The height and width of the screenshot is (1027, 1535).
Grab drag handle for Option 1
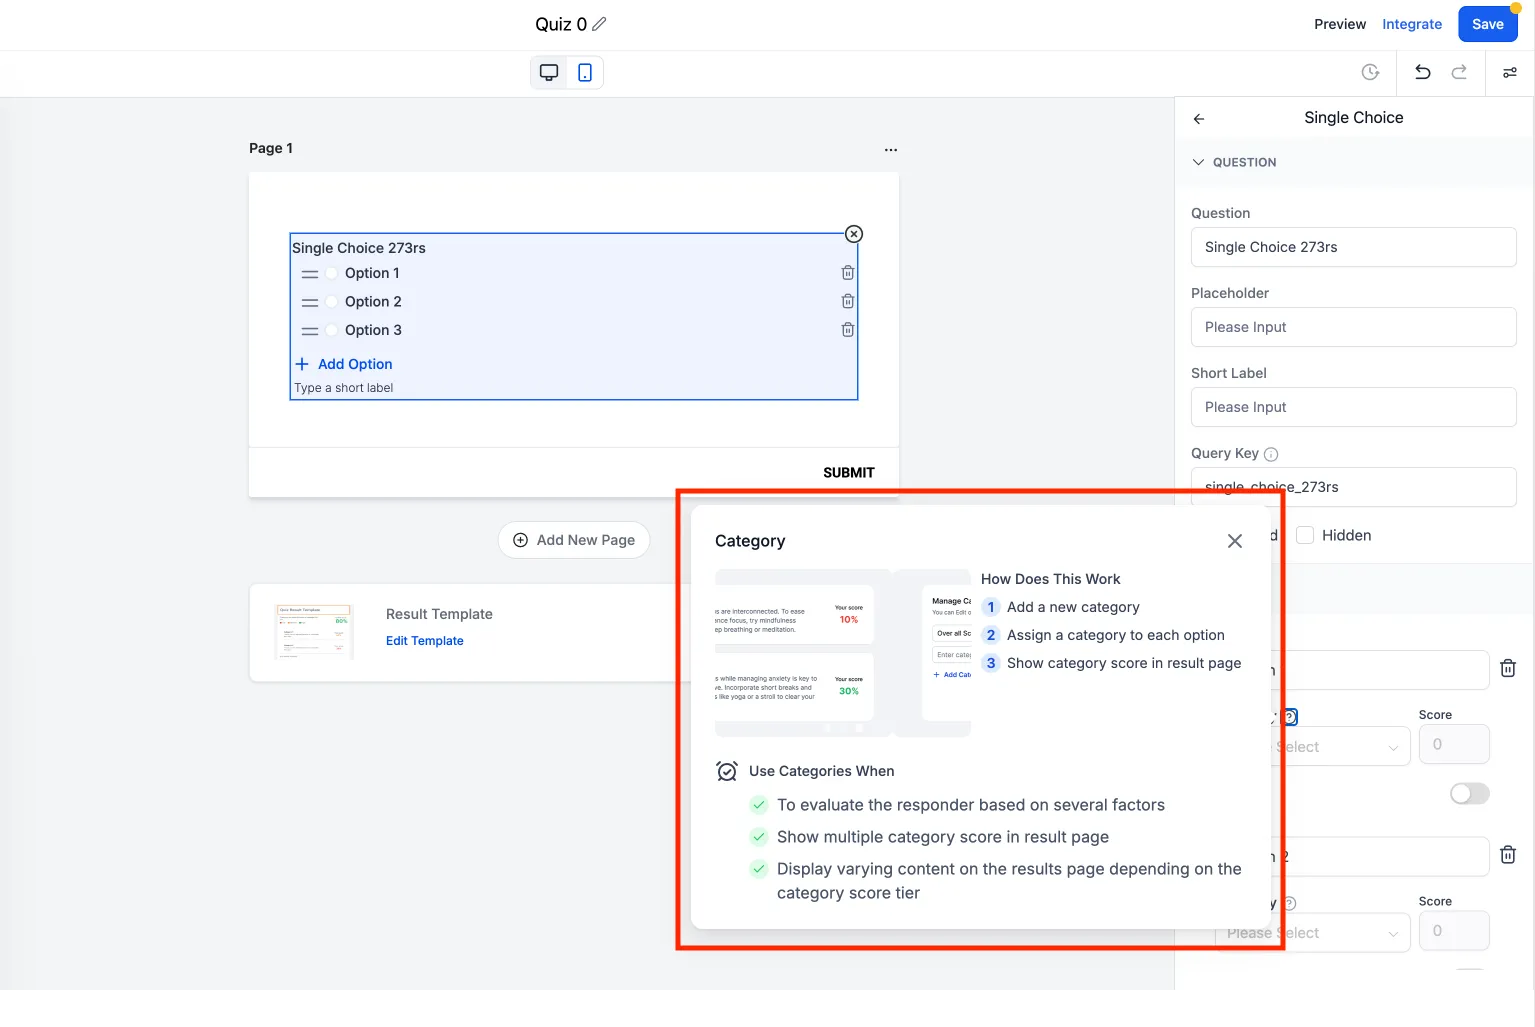click(310, 274)
